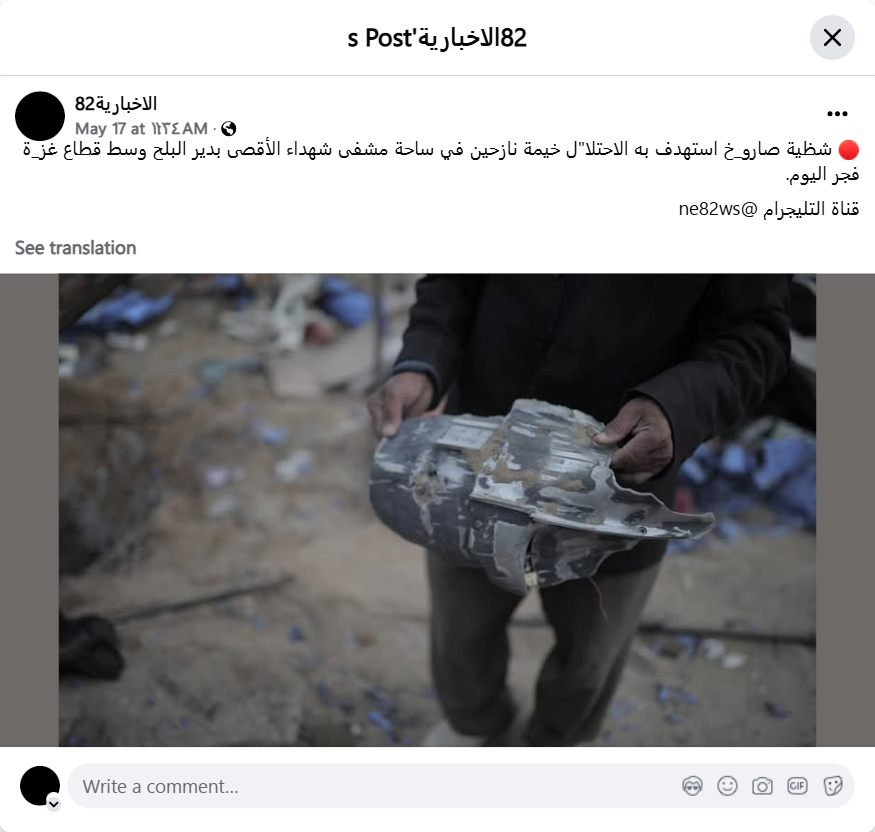
Task: Open the الاخبارية82 page name link
Action: click(116, 104)
